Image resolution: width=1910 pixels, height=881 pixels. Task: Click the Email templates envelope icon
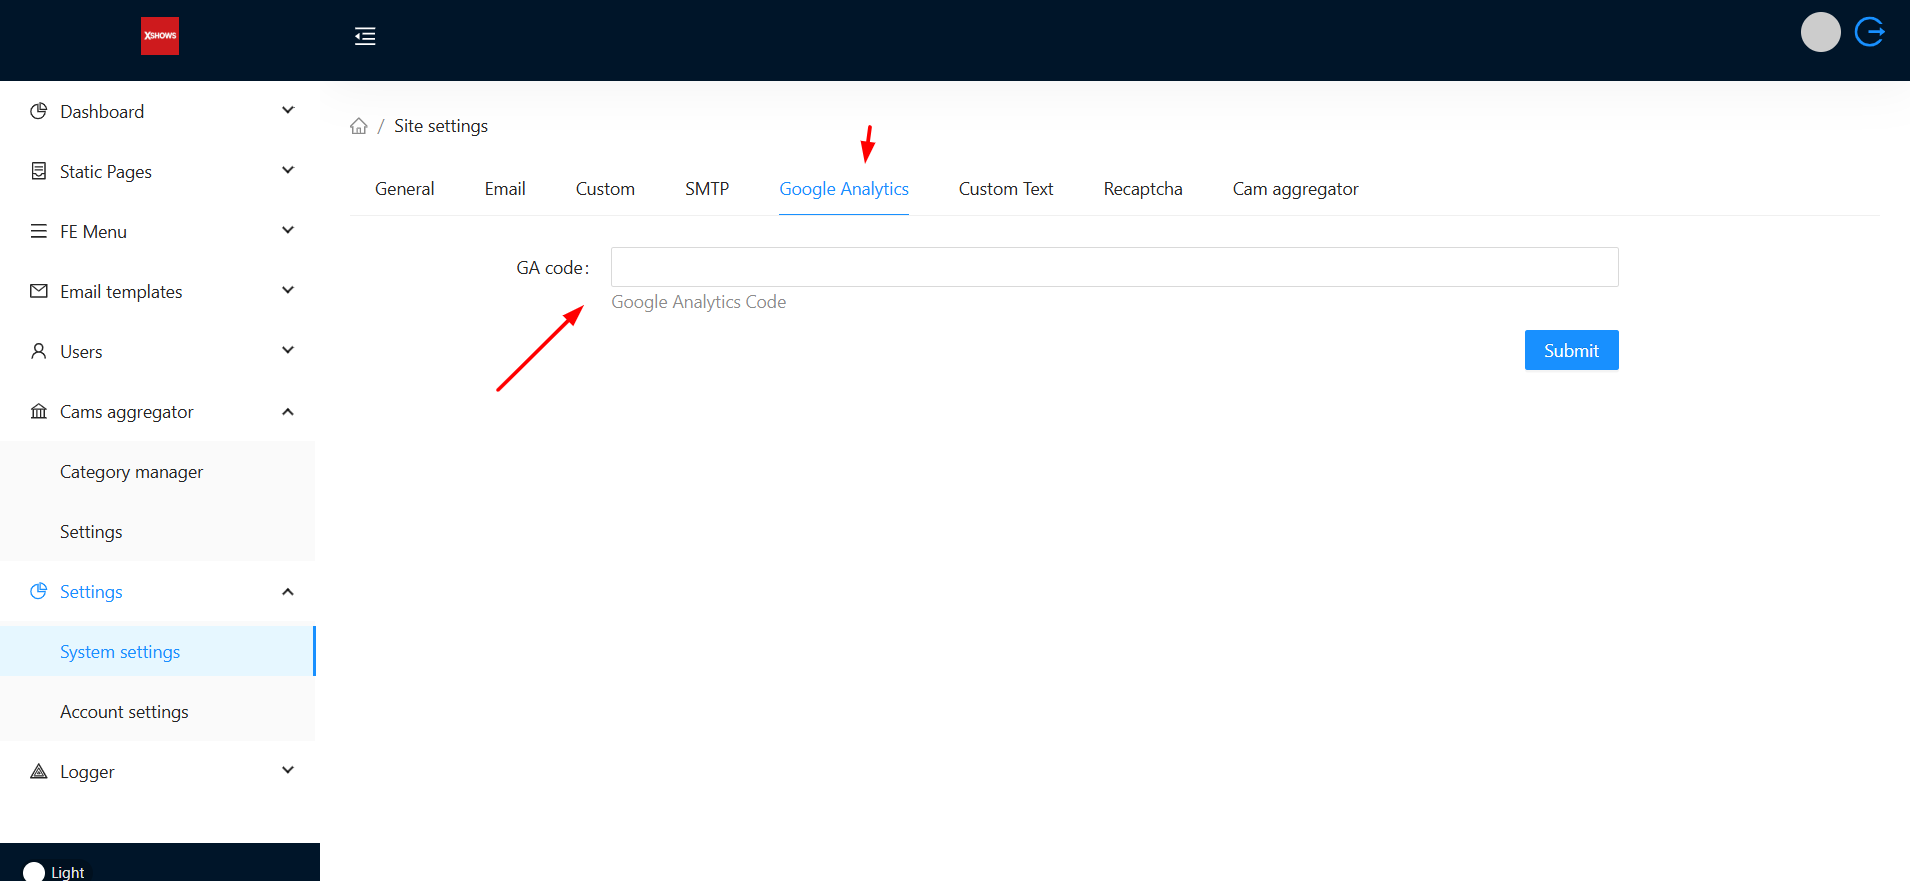(39, 291)
